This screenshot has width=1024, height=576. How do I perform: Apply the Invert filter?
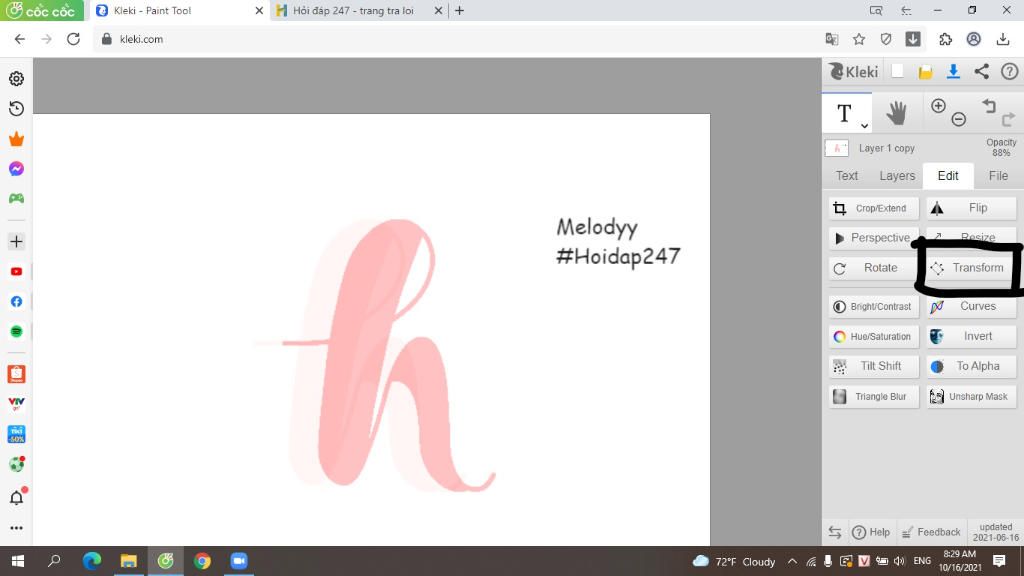point(971,336)
